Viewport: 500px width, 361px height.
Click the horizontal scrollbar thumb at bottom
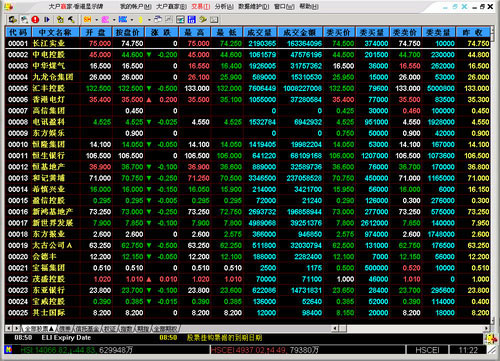point(342,329)
